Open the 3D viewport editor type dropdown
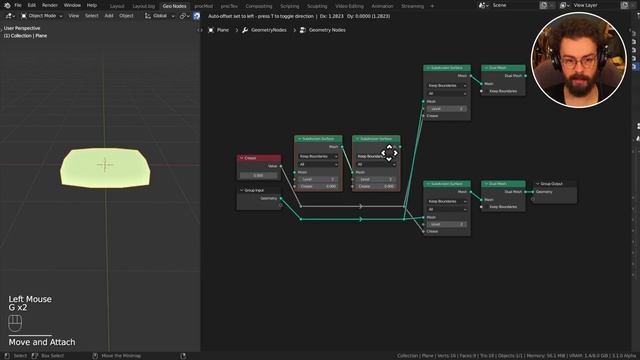Screen dimensions: 640x360 pyautogui.click(x=11, y=16)
